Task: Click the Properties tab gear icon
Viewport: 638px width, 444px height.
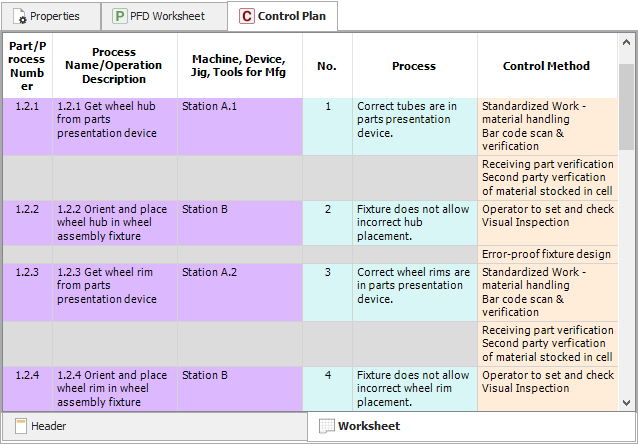Action: point(19,16)
